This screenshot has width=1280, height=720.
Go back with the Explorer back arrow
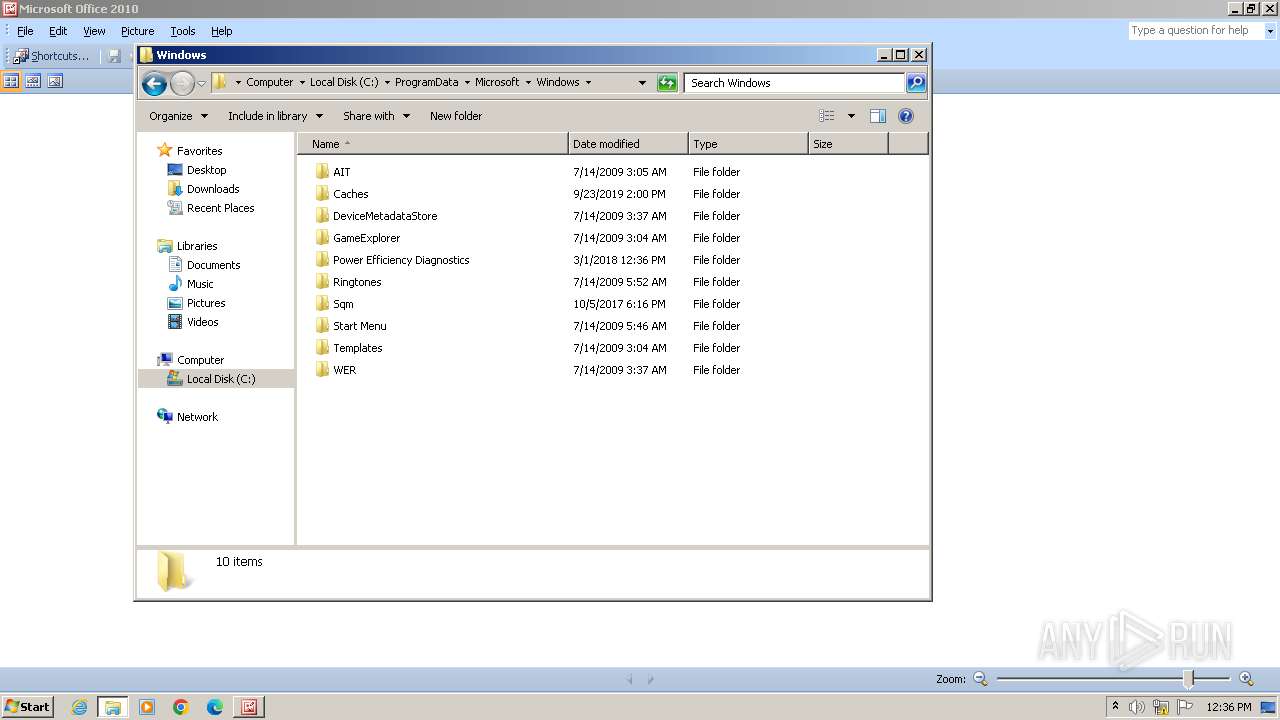(x=154, y=83)
